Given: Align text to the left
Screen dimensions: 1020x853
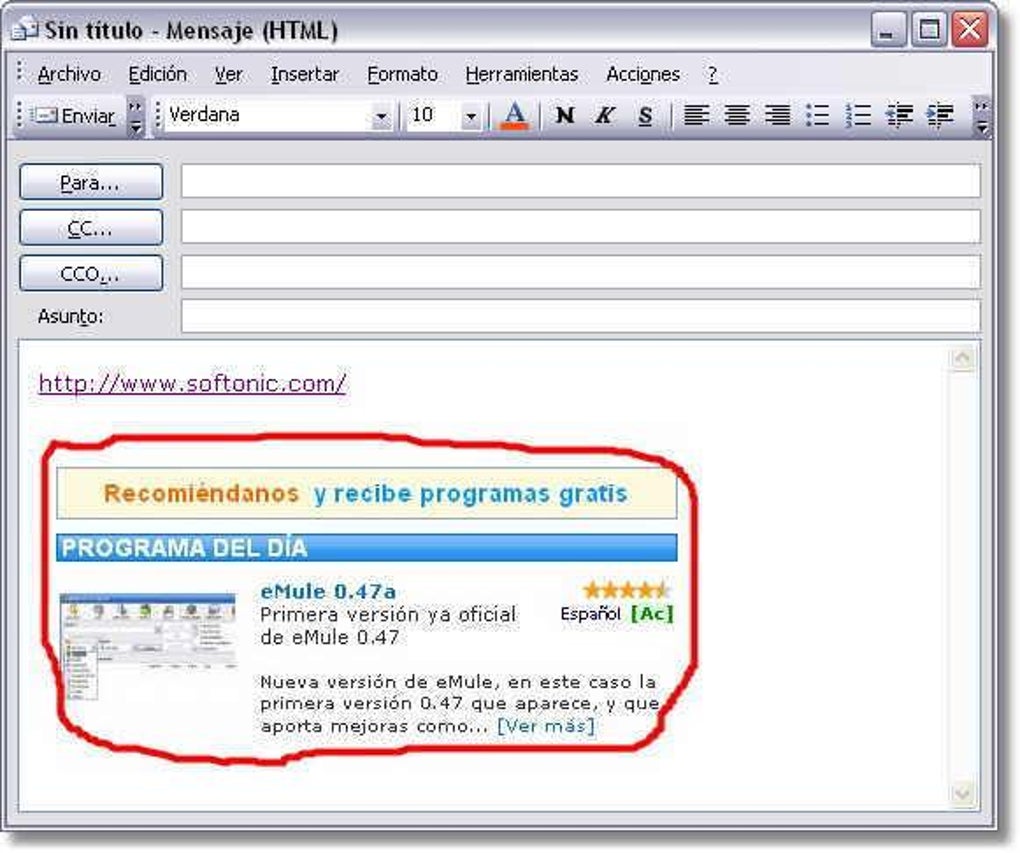Looking at the screenshot, I should coord(696,116).
